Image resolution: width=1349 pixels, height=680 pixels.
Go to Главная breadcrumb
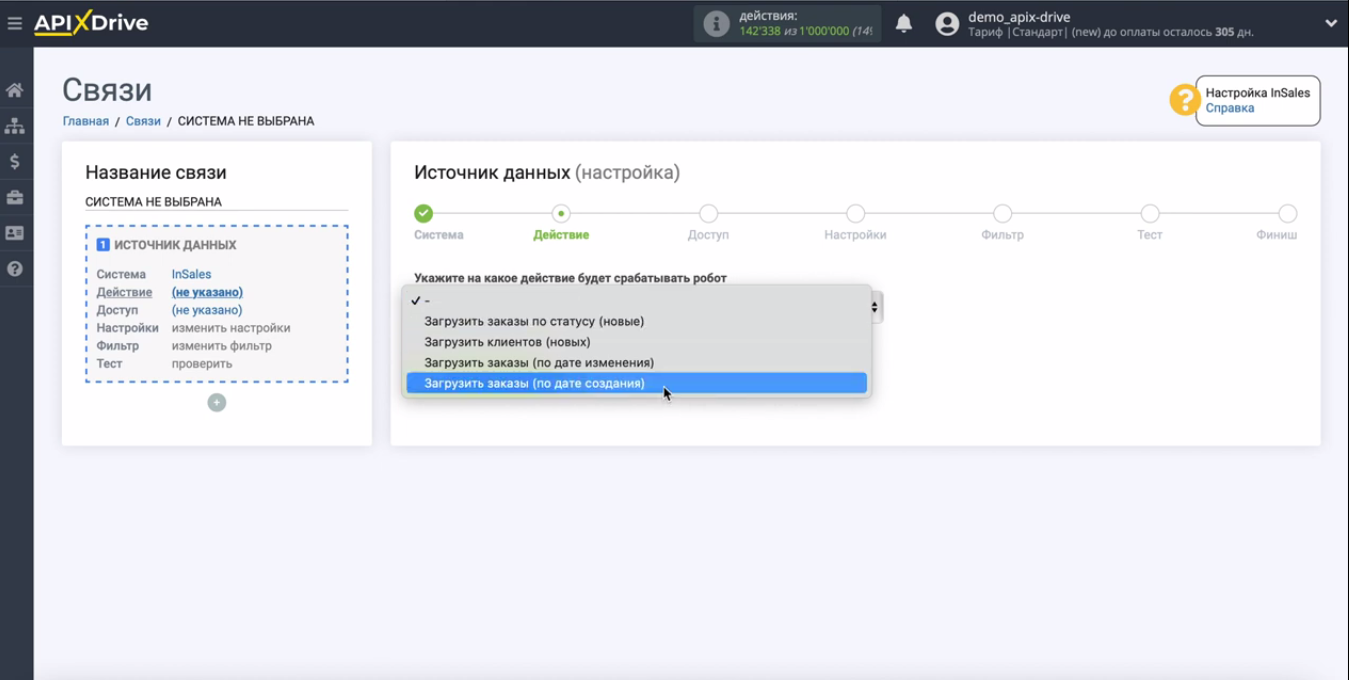click(86, 121)
